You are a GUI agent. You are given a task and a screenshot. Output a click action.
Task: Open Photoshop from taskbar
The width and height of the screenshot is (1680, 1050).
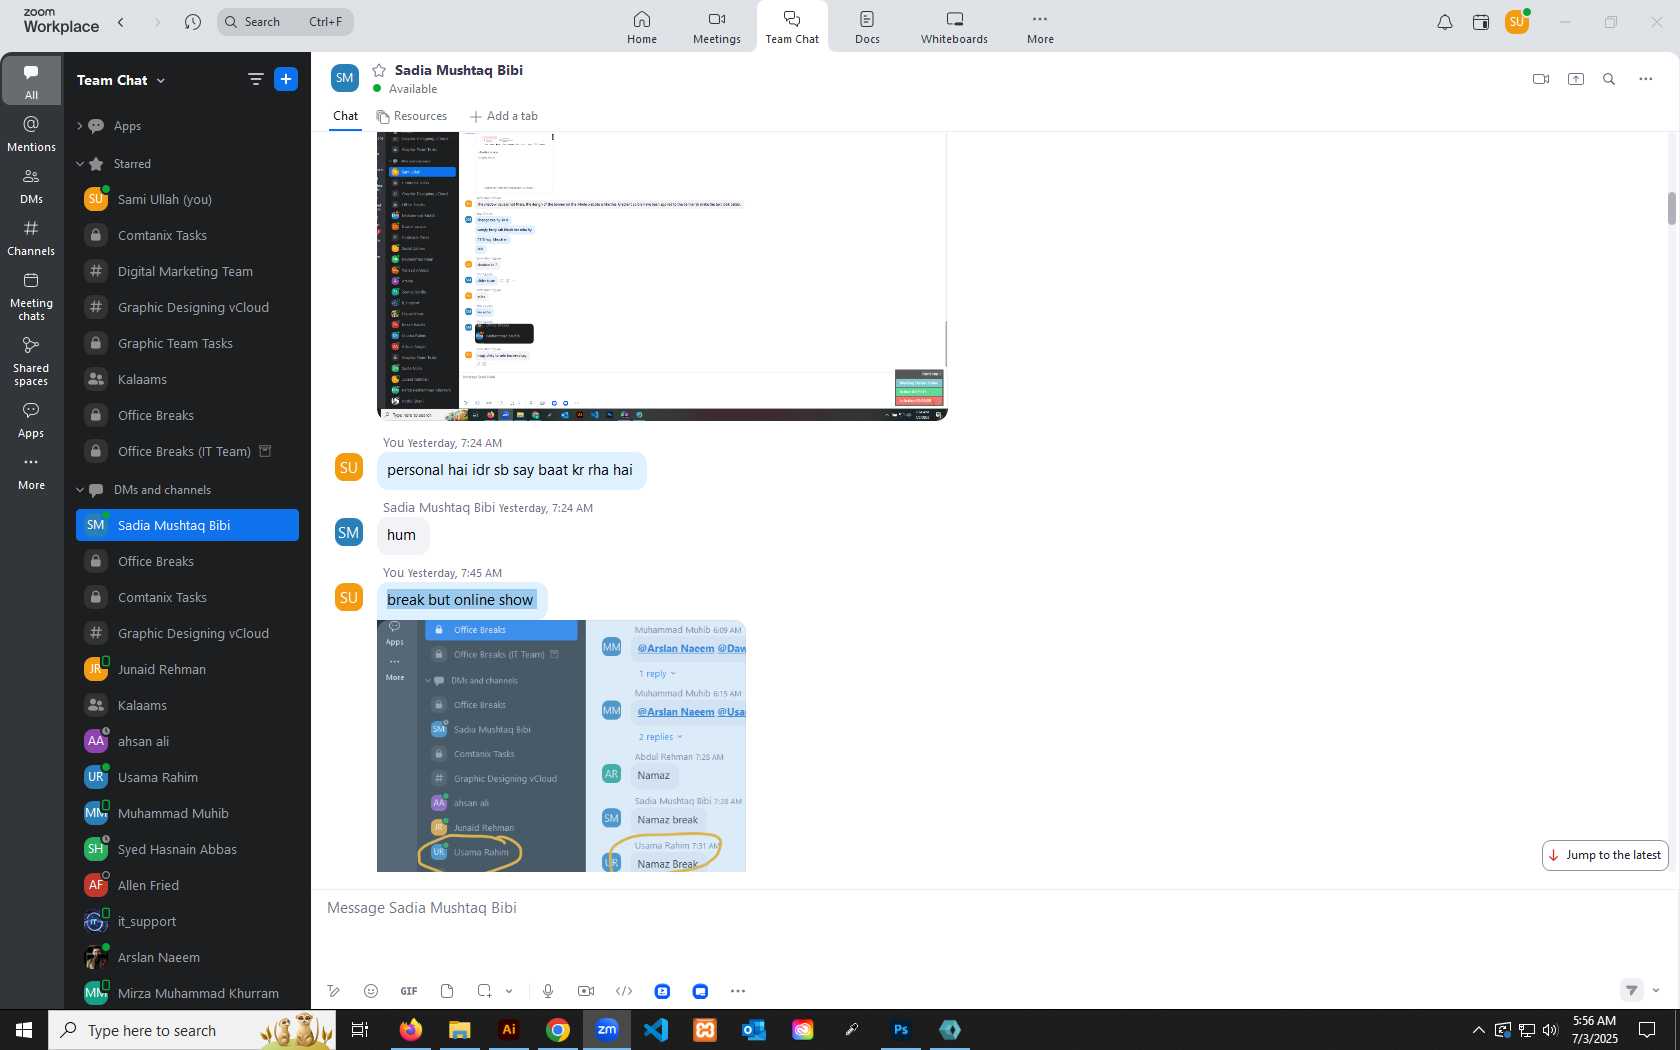click(x=901, y=1030)
